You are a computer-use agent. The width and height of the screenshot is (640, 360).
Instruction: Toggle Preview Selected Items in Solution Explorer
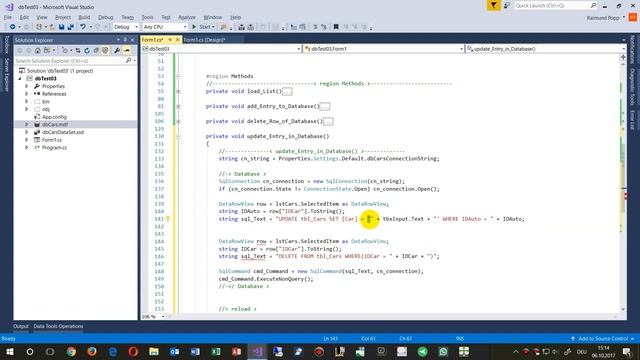127,51
